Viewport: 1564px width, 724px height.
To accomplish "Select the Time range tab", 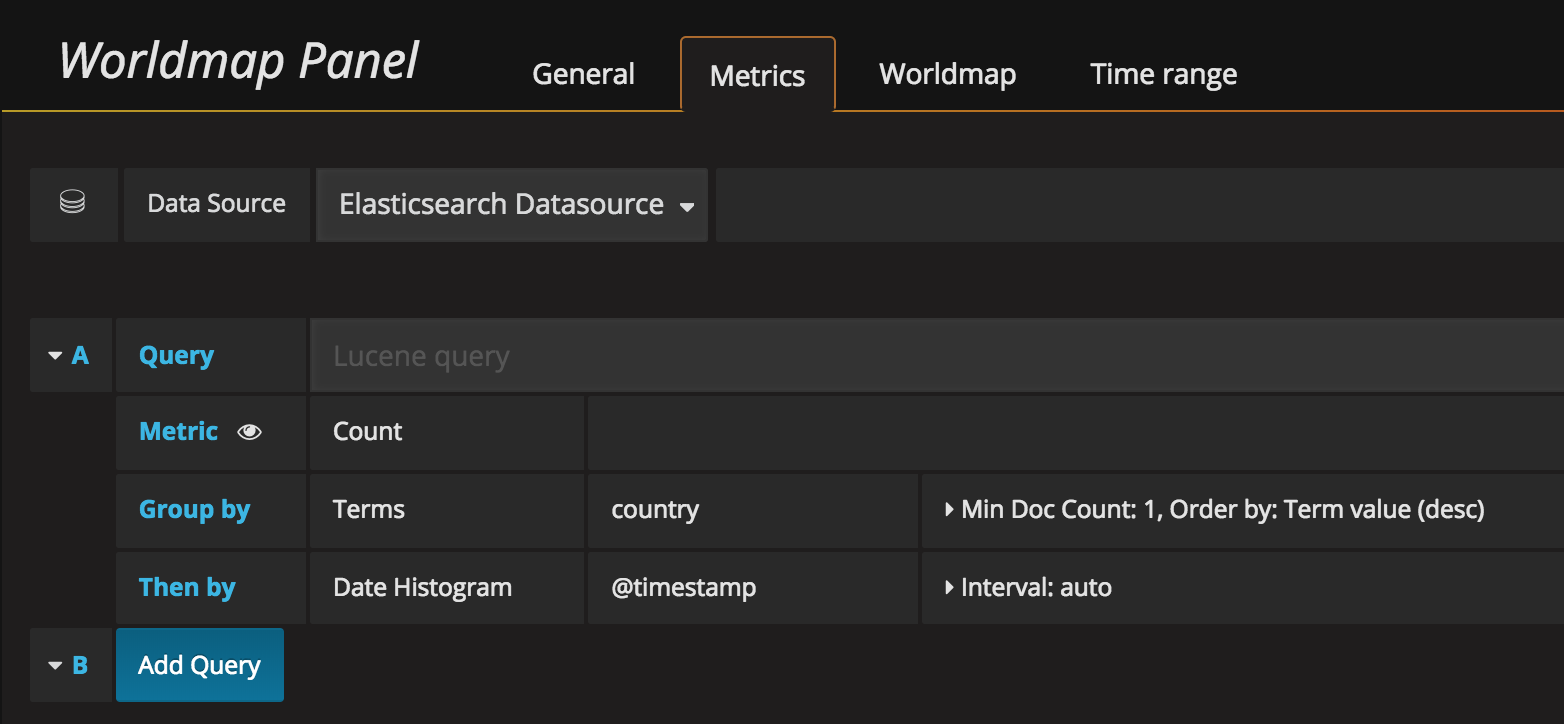I will tap(1163, 73).
